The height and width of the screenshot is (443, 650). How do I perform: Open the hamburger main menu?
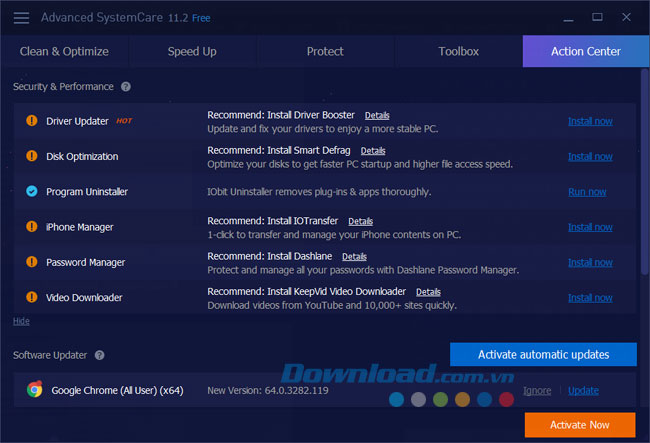click(21, 17)
